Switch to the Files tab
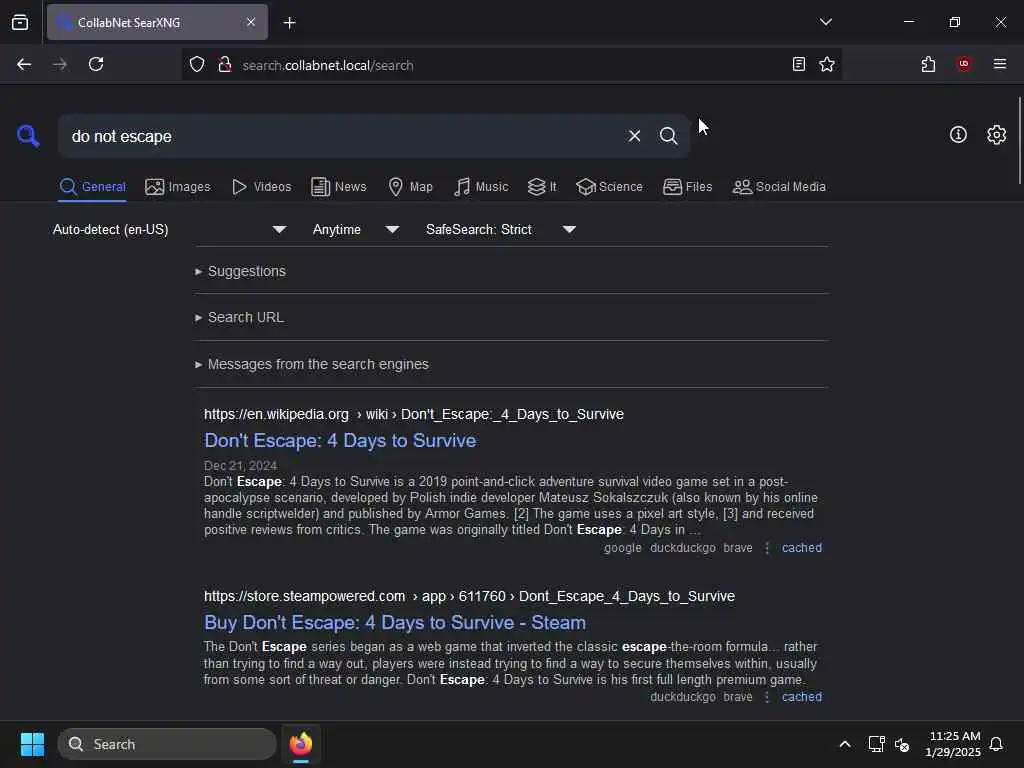1024x768 pixels. pos(688,187)
